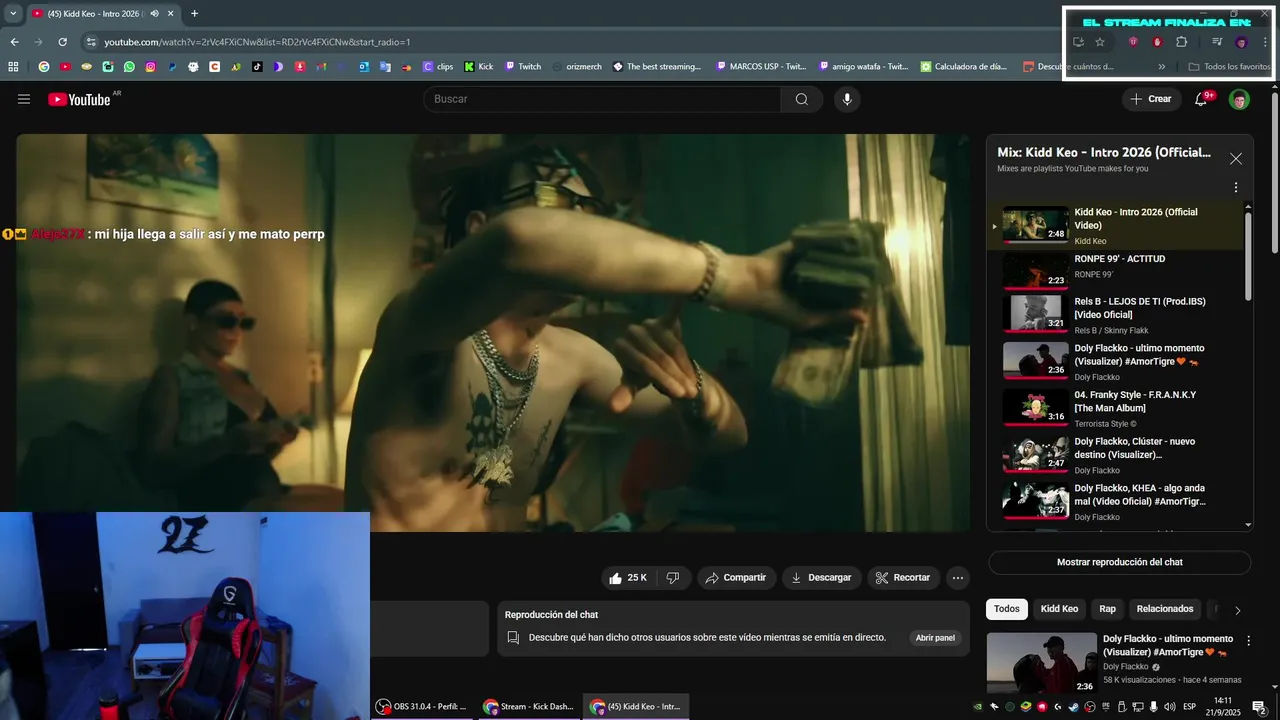Image resolution: width=1280 pixels, height=720 pixels.
Task: Install app icon in address bar
Action: coord(1078,42)
